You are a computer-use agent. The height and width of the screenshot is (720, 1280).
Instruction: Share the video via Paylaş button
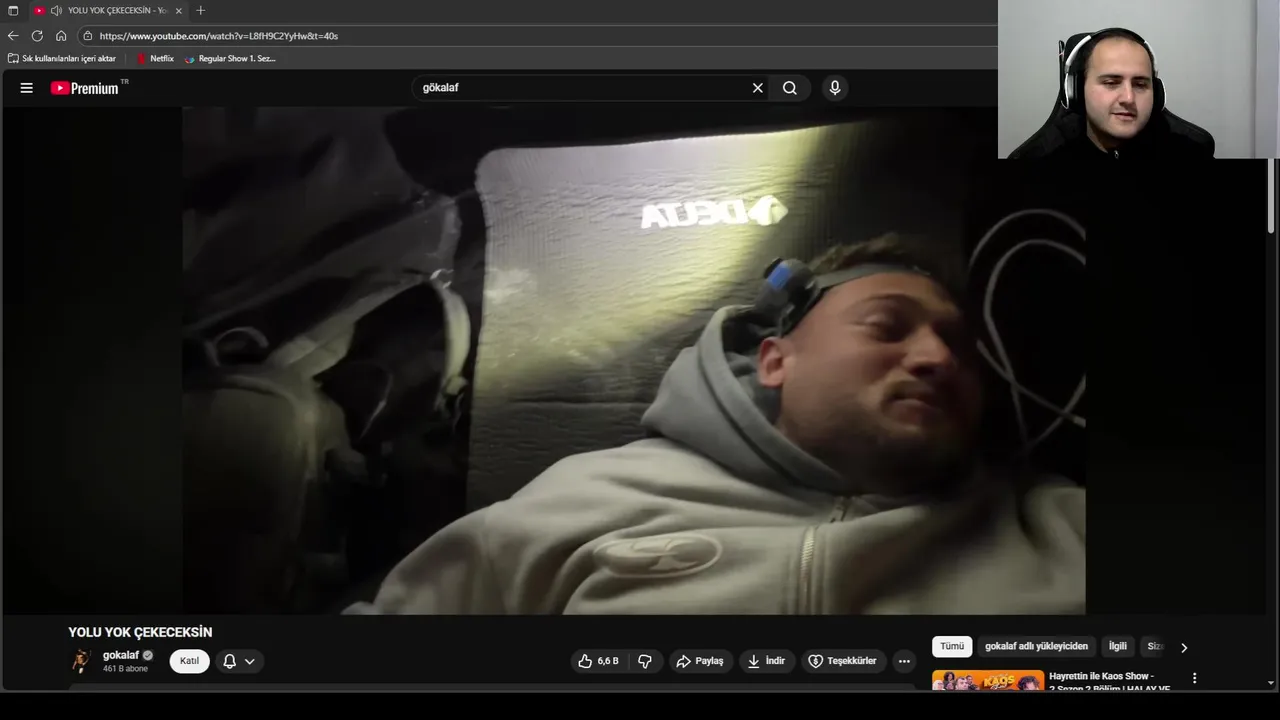point(700,661)
